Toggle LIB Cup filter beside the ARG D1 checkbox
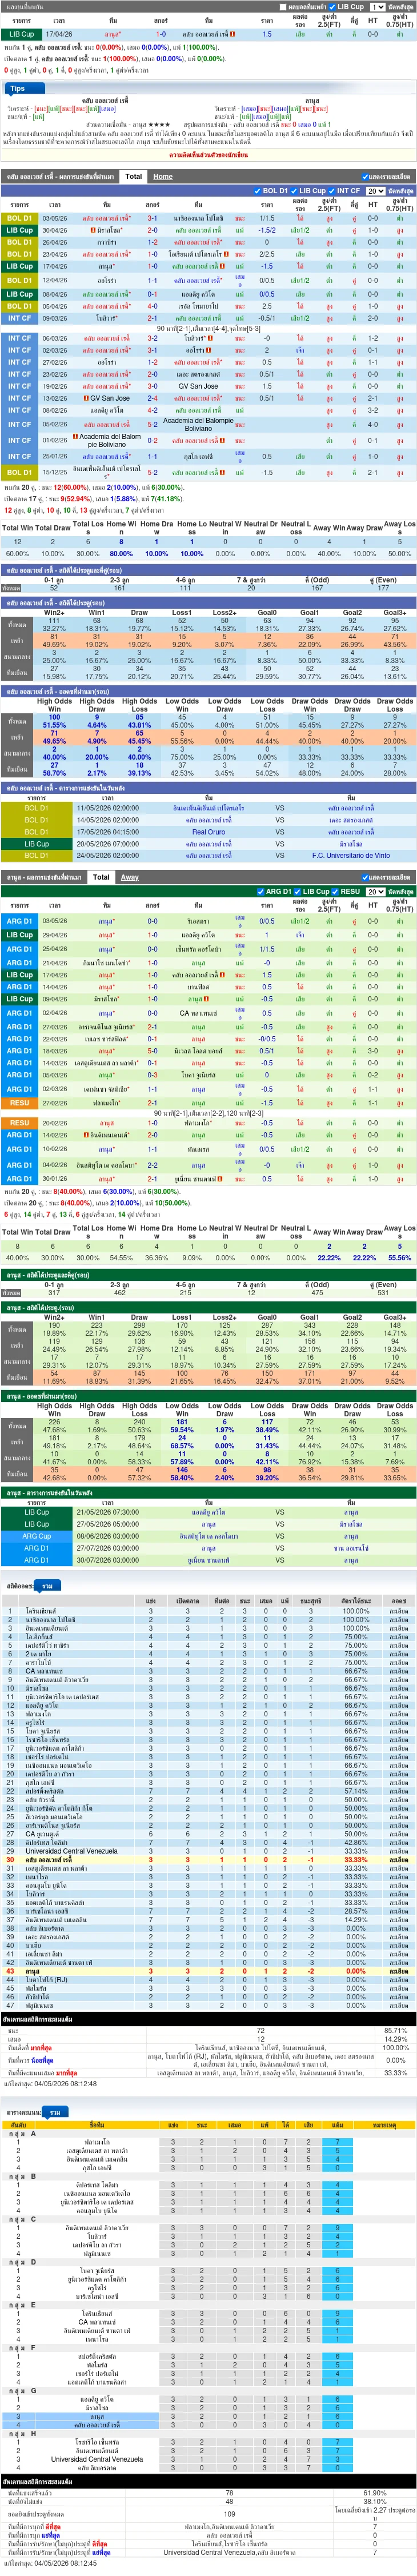Image resolution: width=417 pixels, height=2576 pixels. coord(299,891)
